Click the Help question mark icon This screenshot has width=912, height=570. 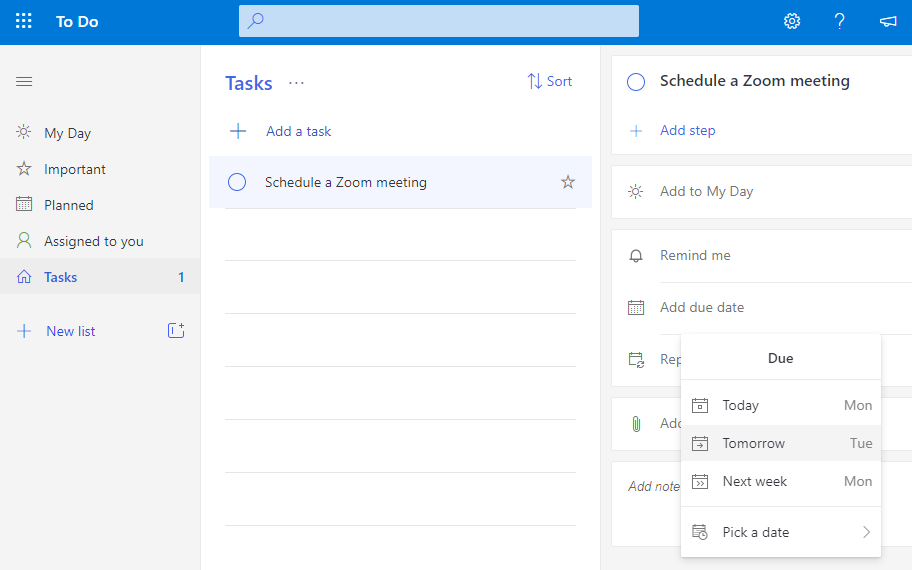tap(840, 21)
